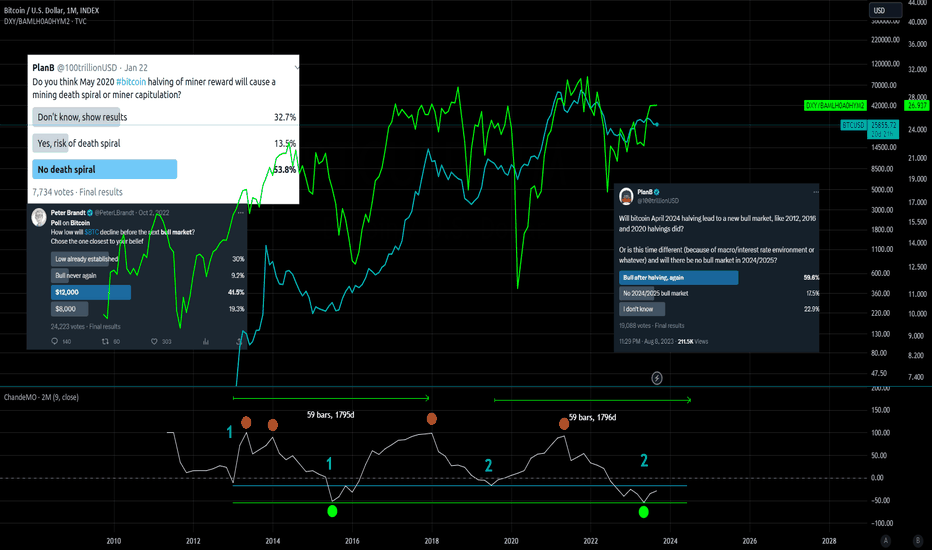Click the 59.6% poll result value
The height and width of the screenshot is (550, 932).
coord(811,278)
